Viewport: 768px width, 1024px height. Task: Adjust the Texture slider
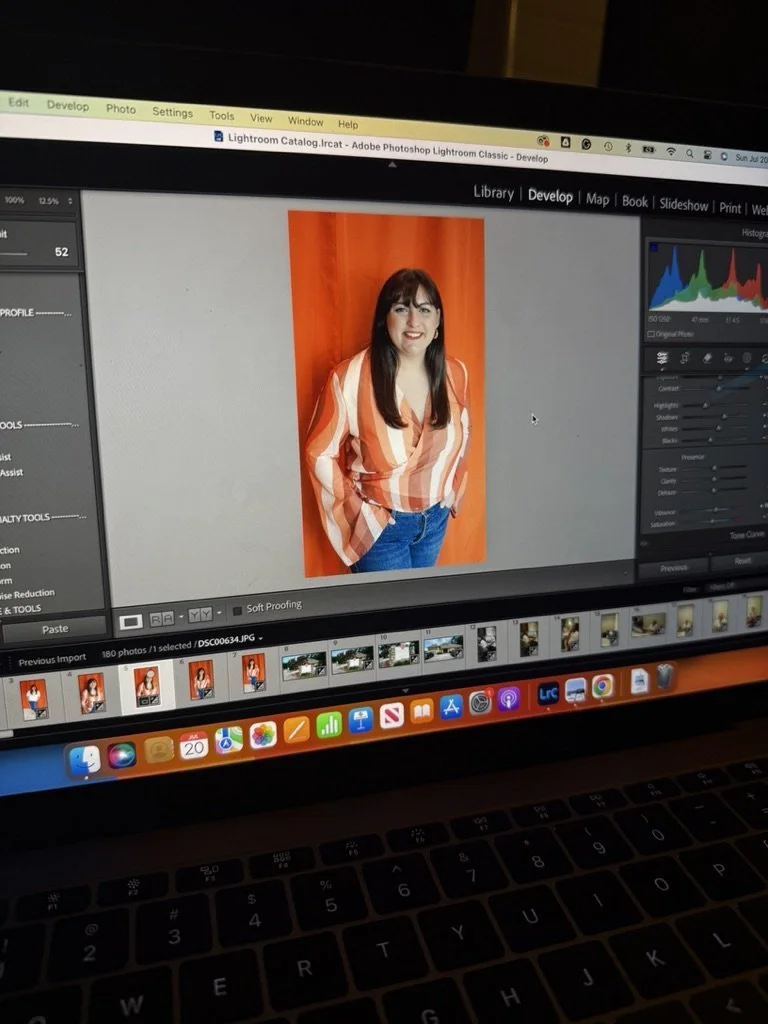click(715, 469)
